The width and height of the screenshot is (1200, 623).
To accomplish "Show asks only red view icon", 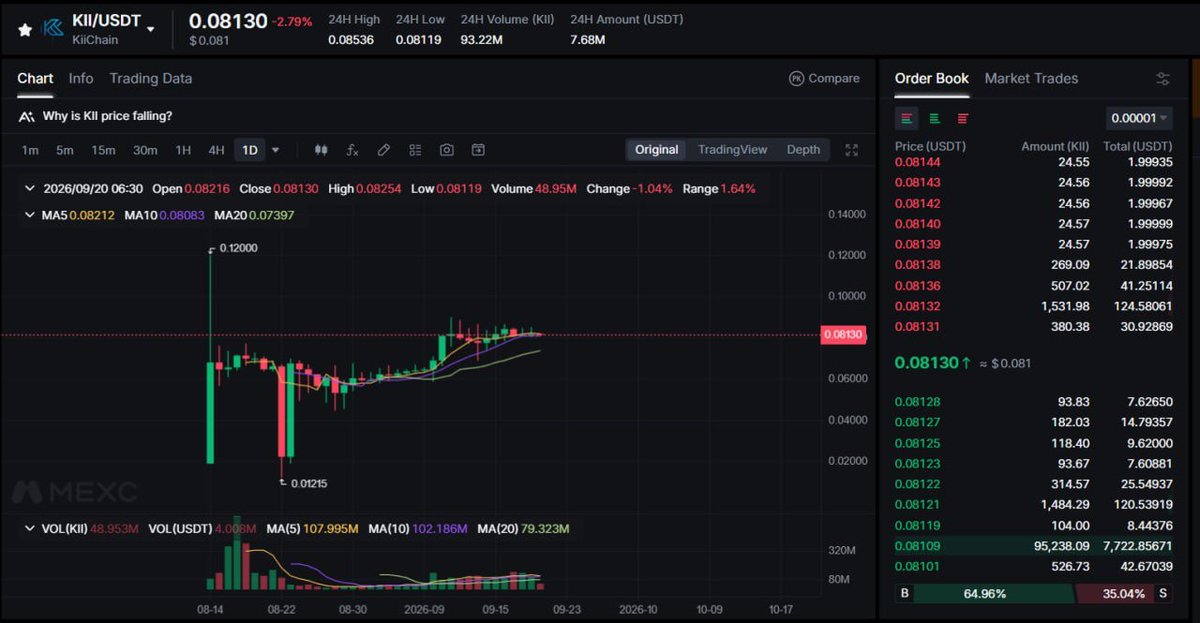I will pos(962,118).
